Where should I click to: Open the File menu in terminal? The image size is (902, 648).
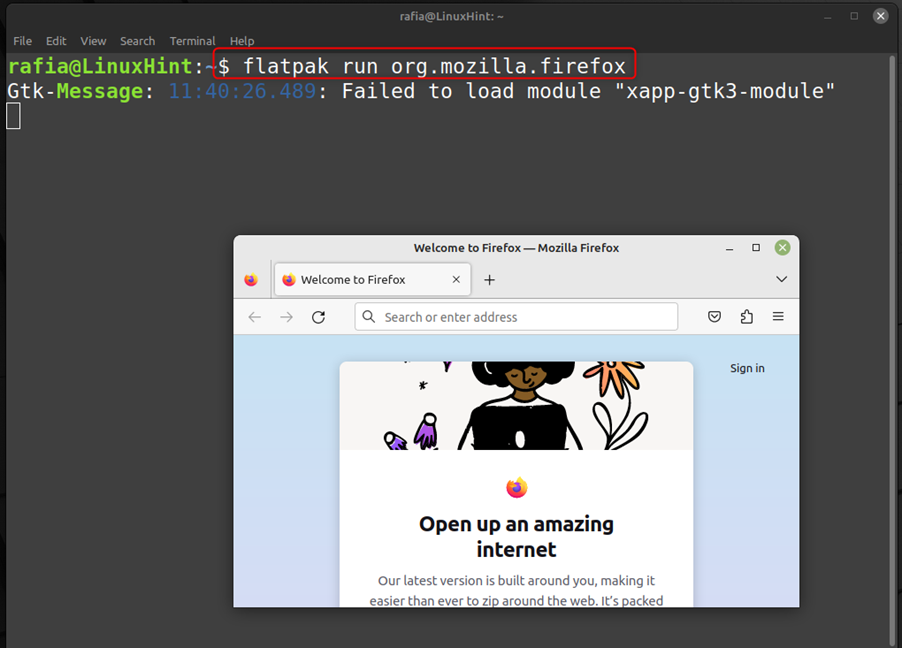pyautogui.click(x=22, y=41)
